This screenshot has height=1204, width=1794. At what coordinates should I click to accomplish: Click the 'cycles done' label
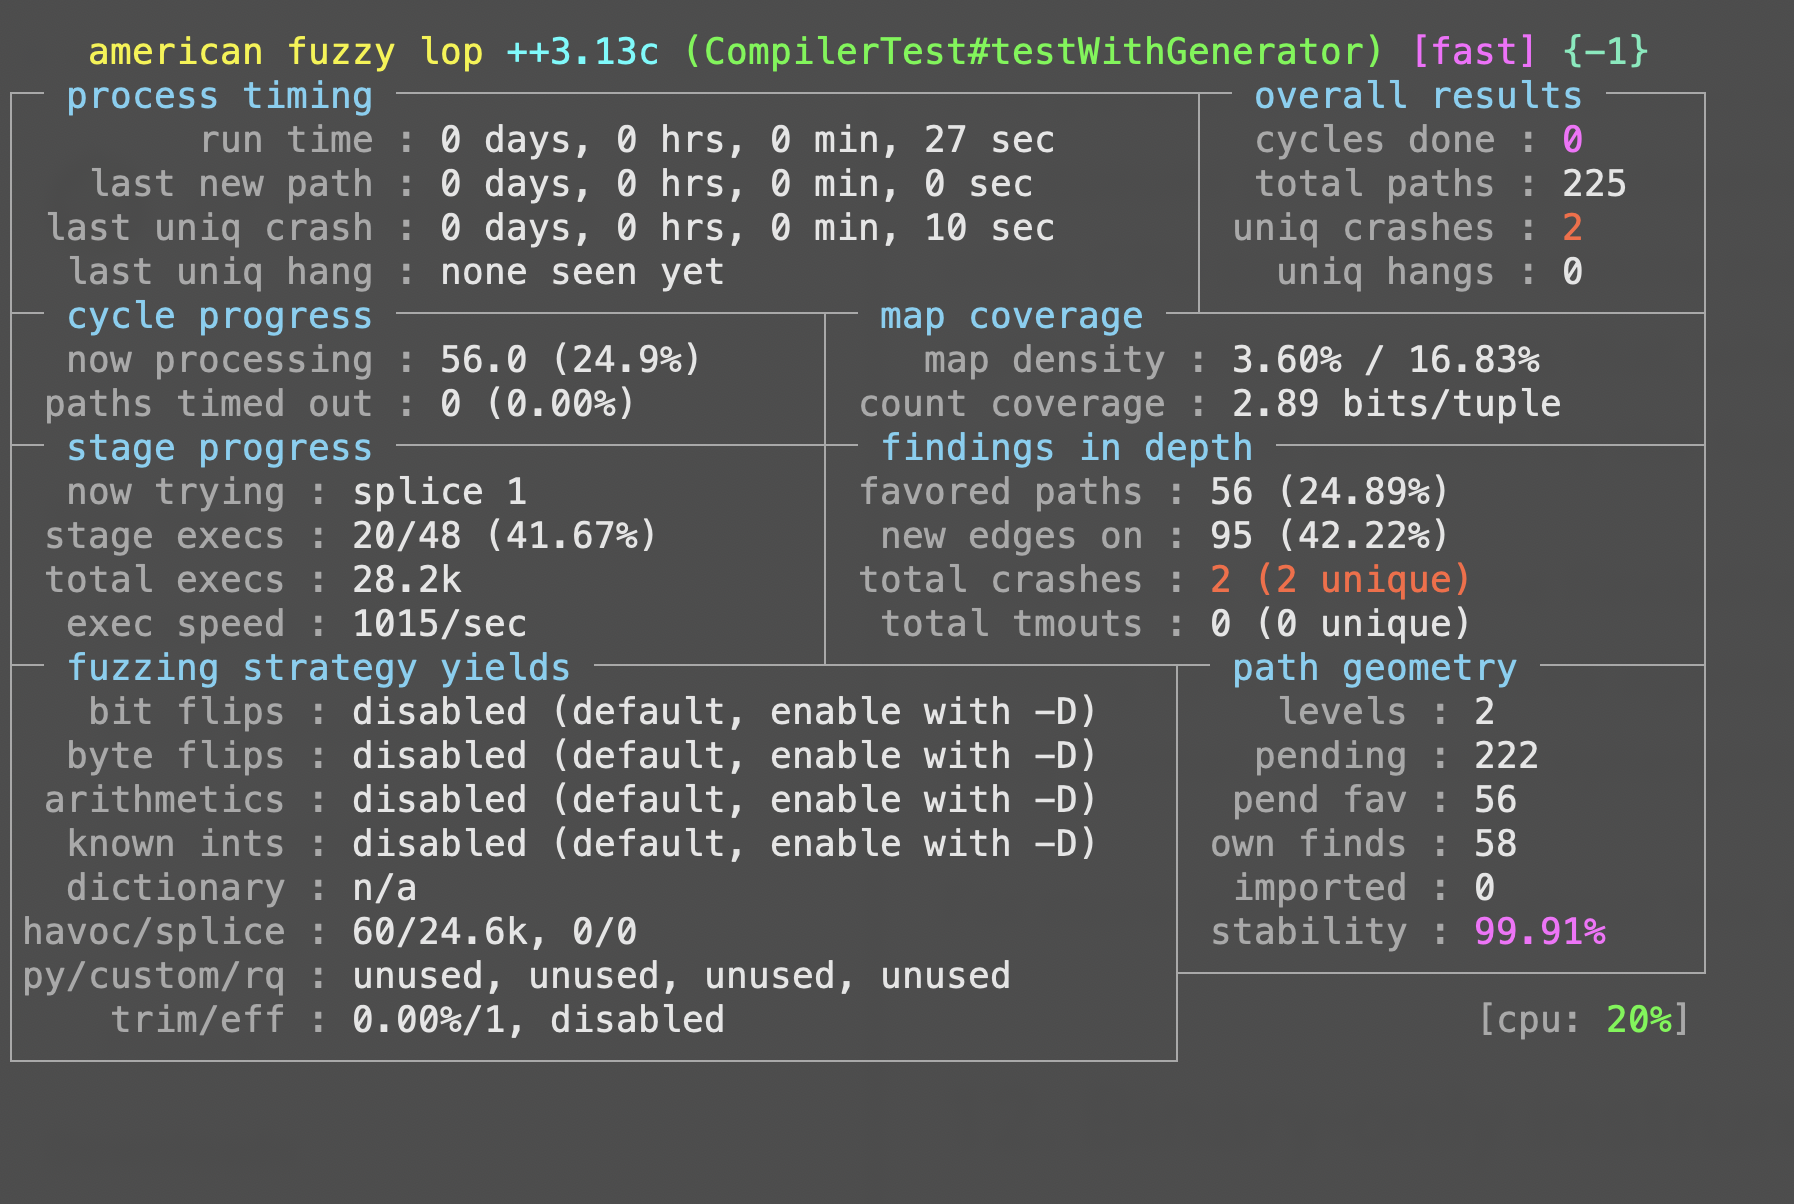coord(1375,140)
